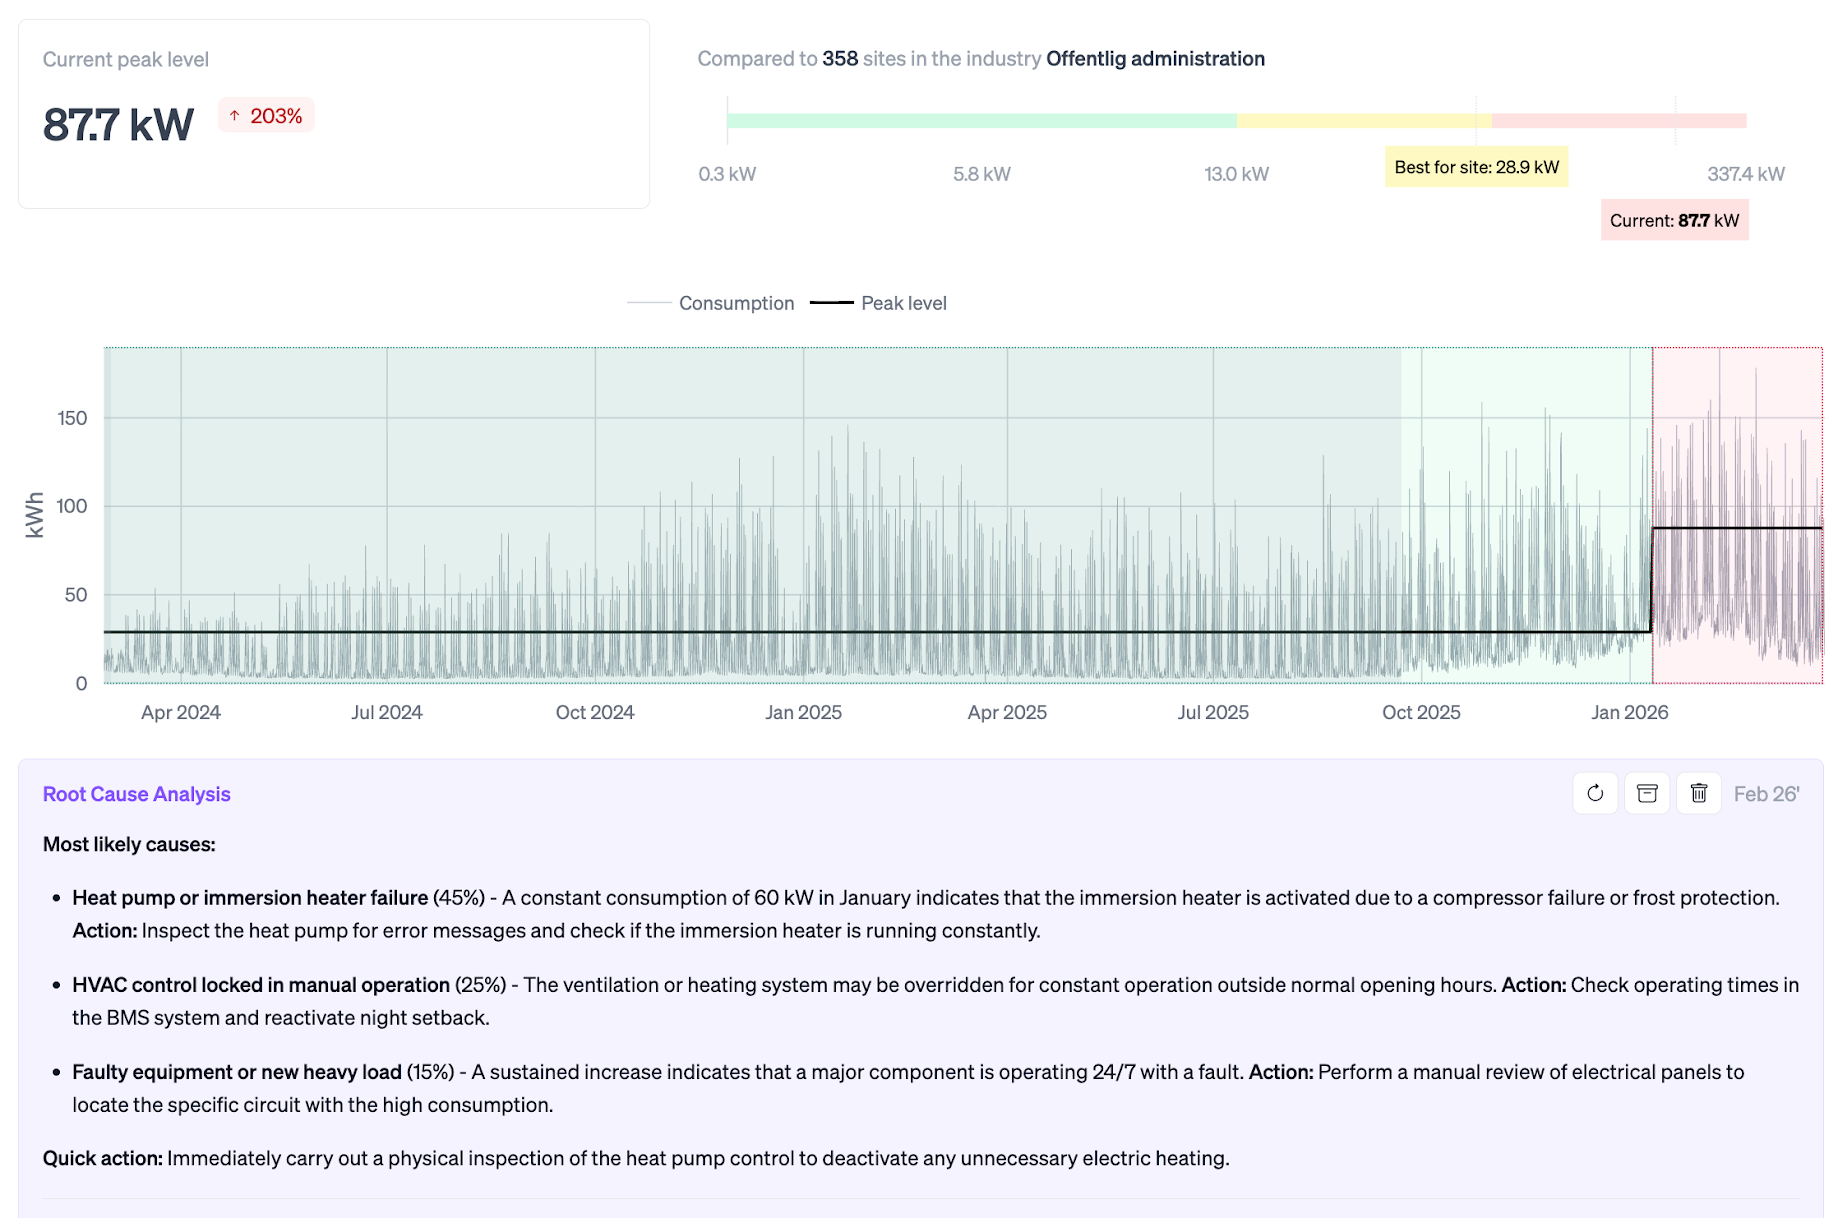Screen dimensions: 1838x1218
Task: Click the Offentlig administration industry label
Action: [1156, 58]
